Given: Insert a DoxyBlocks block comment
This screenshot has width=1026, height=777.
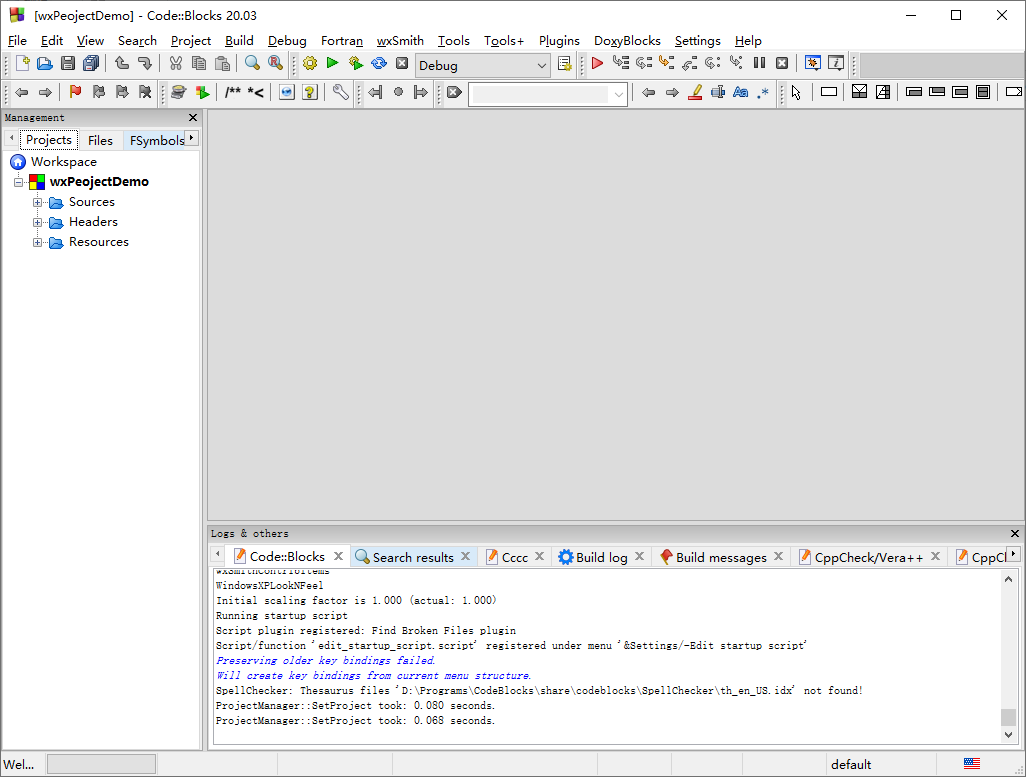Looking at the screenshot, I should point(232,92).
